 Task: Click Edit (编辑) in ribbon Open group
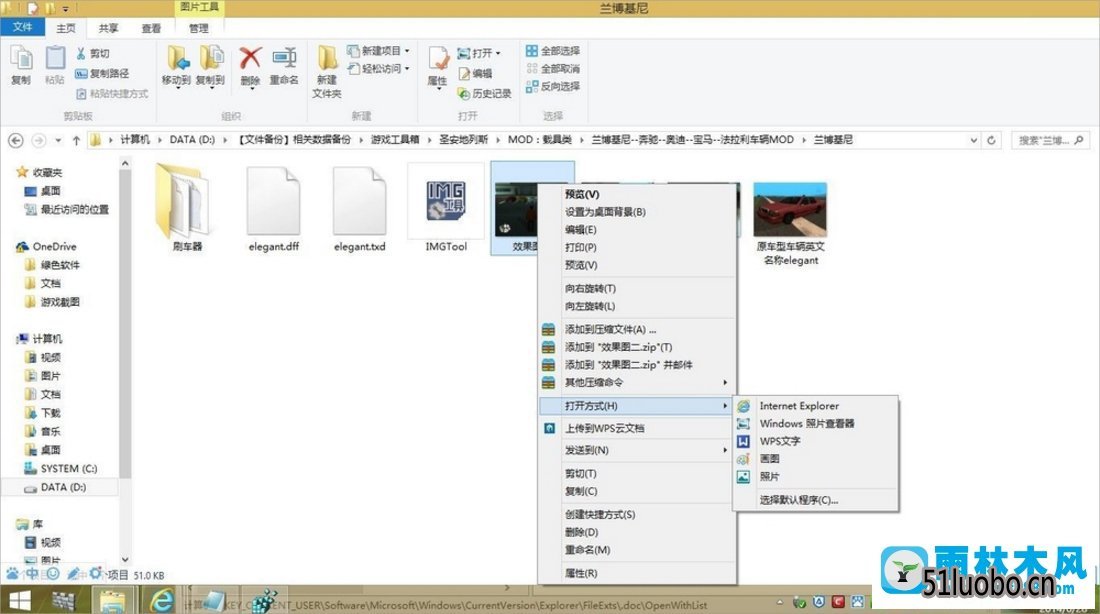coord(475,73)
